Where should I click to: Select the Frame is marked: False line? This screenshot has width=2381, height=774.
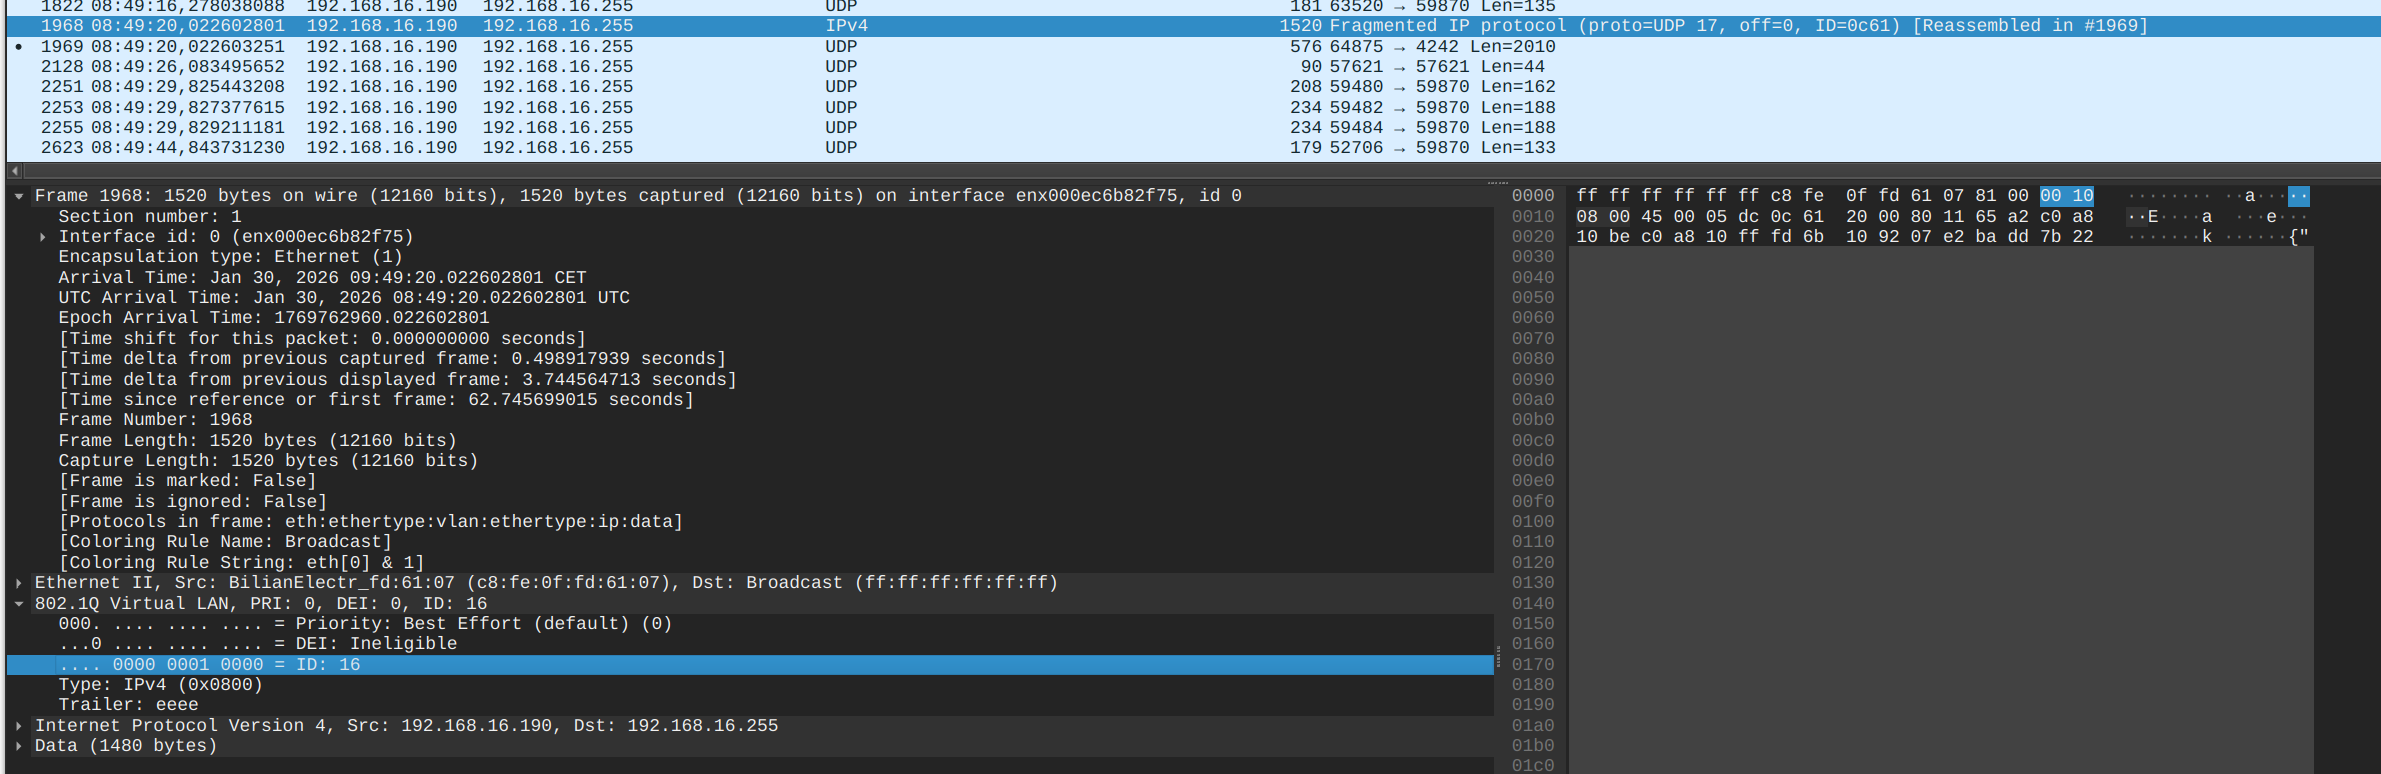[187, 481]
